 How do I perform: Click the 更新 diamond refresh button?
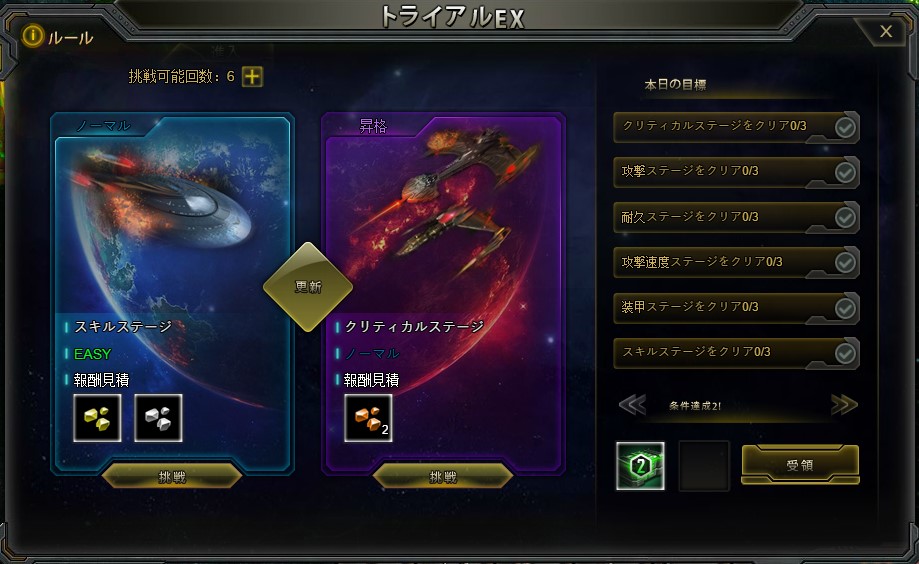click(308, 287)
